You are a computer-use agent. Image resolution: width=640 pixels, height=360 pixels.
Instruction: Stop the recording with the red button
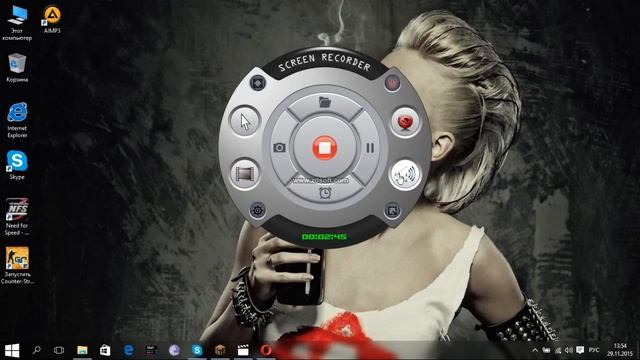[x=324, y=148]
